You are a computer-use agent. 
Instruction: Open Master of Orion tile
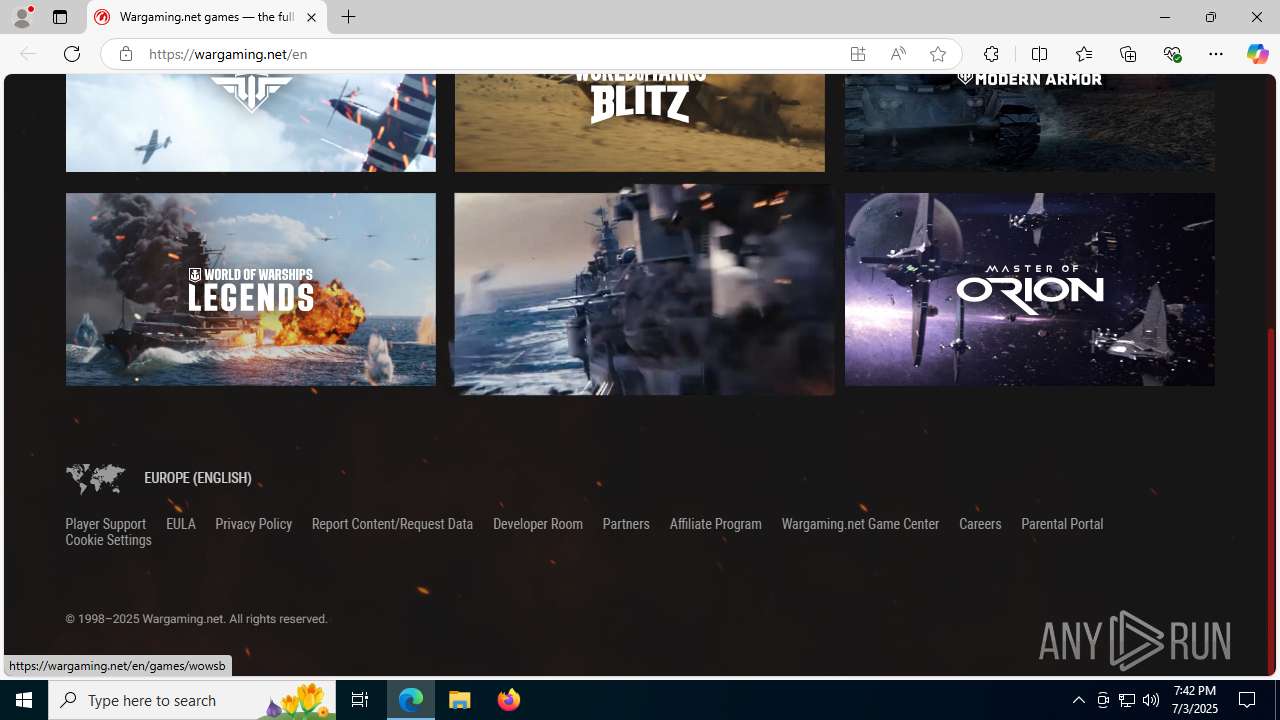pyautogui.click(x=1030, y=289)
